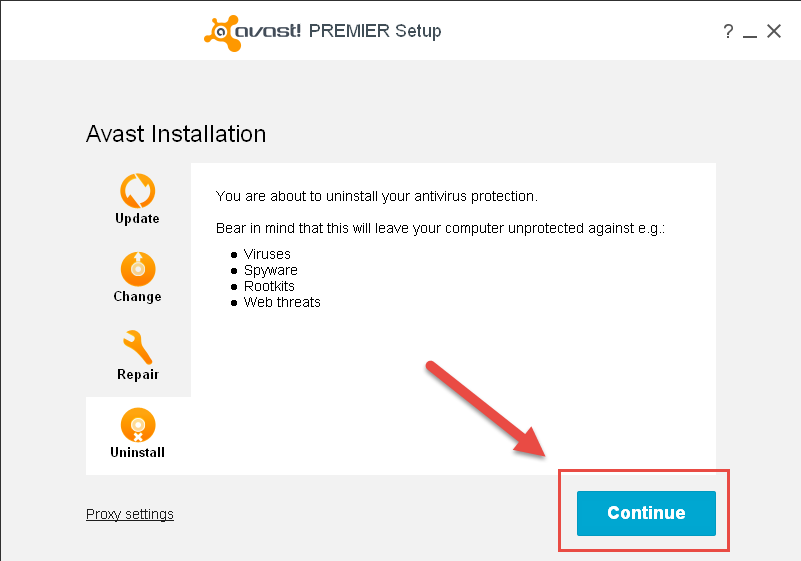Switch to the Update tab label
This screenshot has height=561, width=801.
coord(137,219)
